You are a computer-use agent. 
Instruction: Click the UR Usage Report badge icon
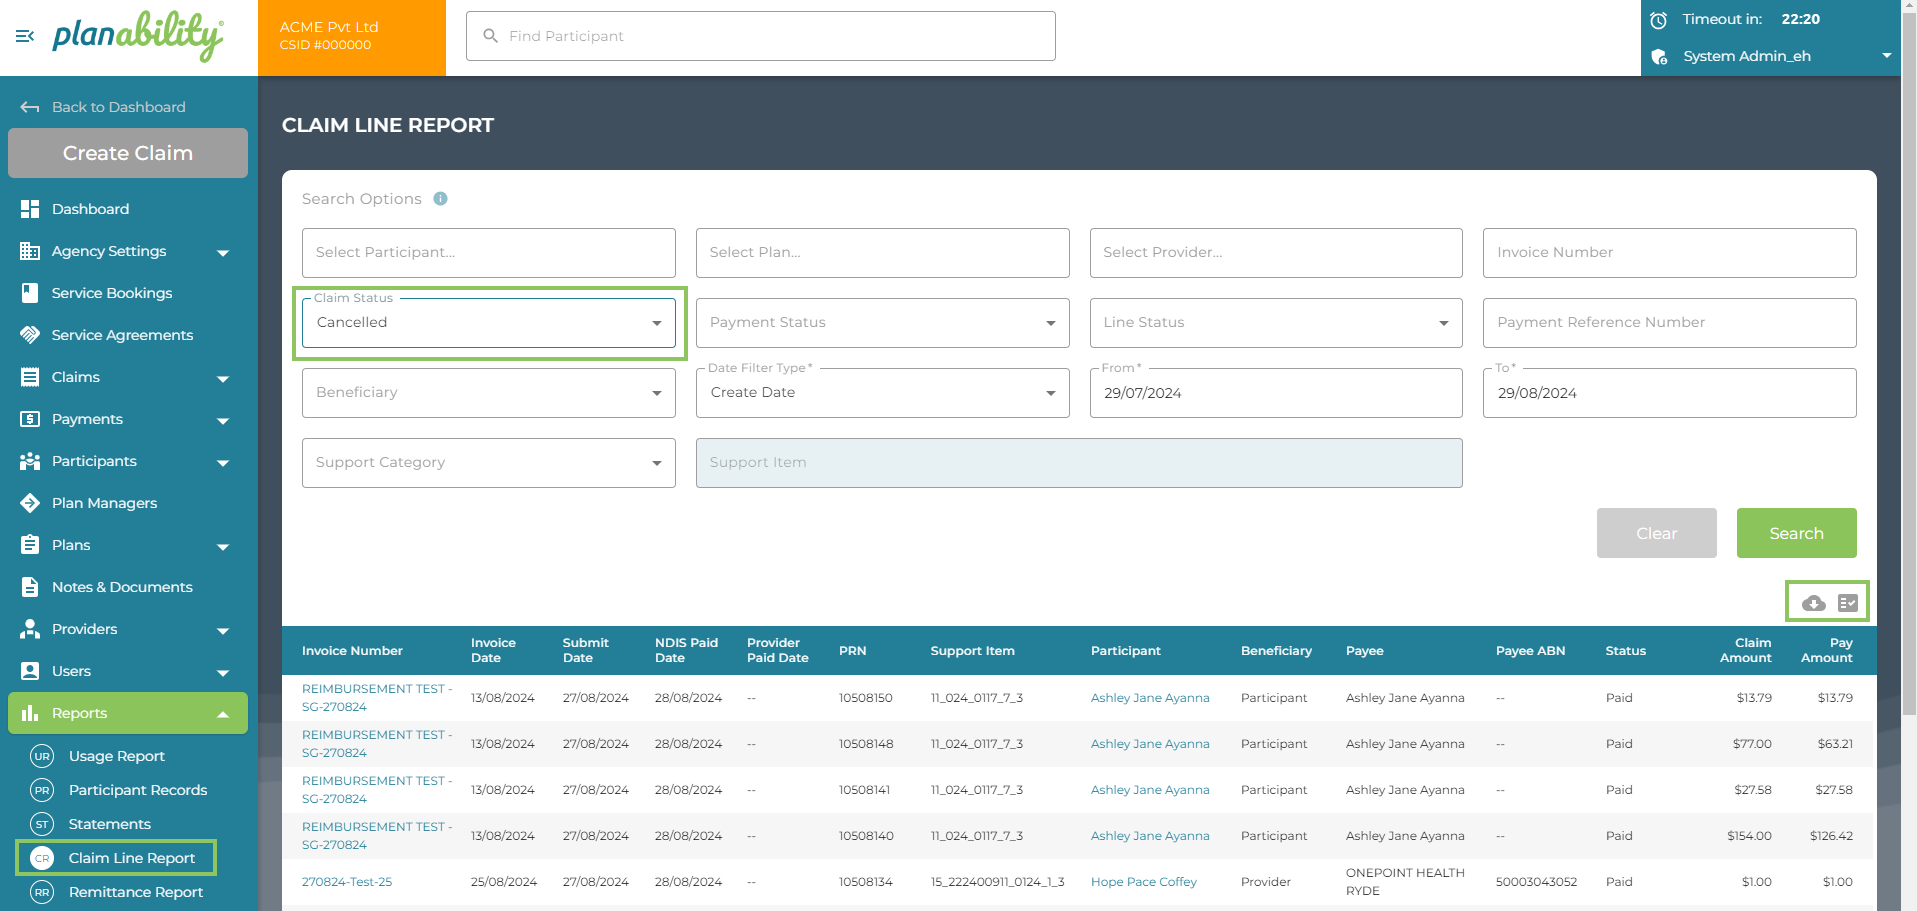click(x=42, y=756)
